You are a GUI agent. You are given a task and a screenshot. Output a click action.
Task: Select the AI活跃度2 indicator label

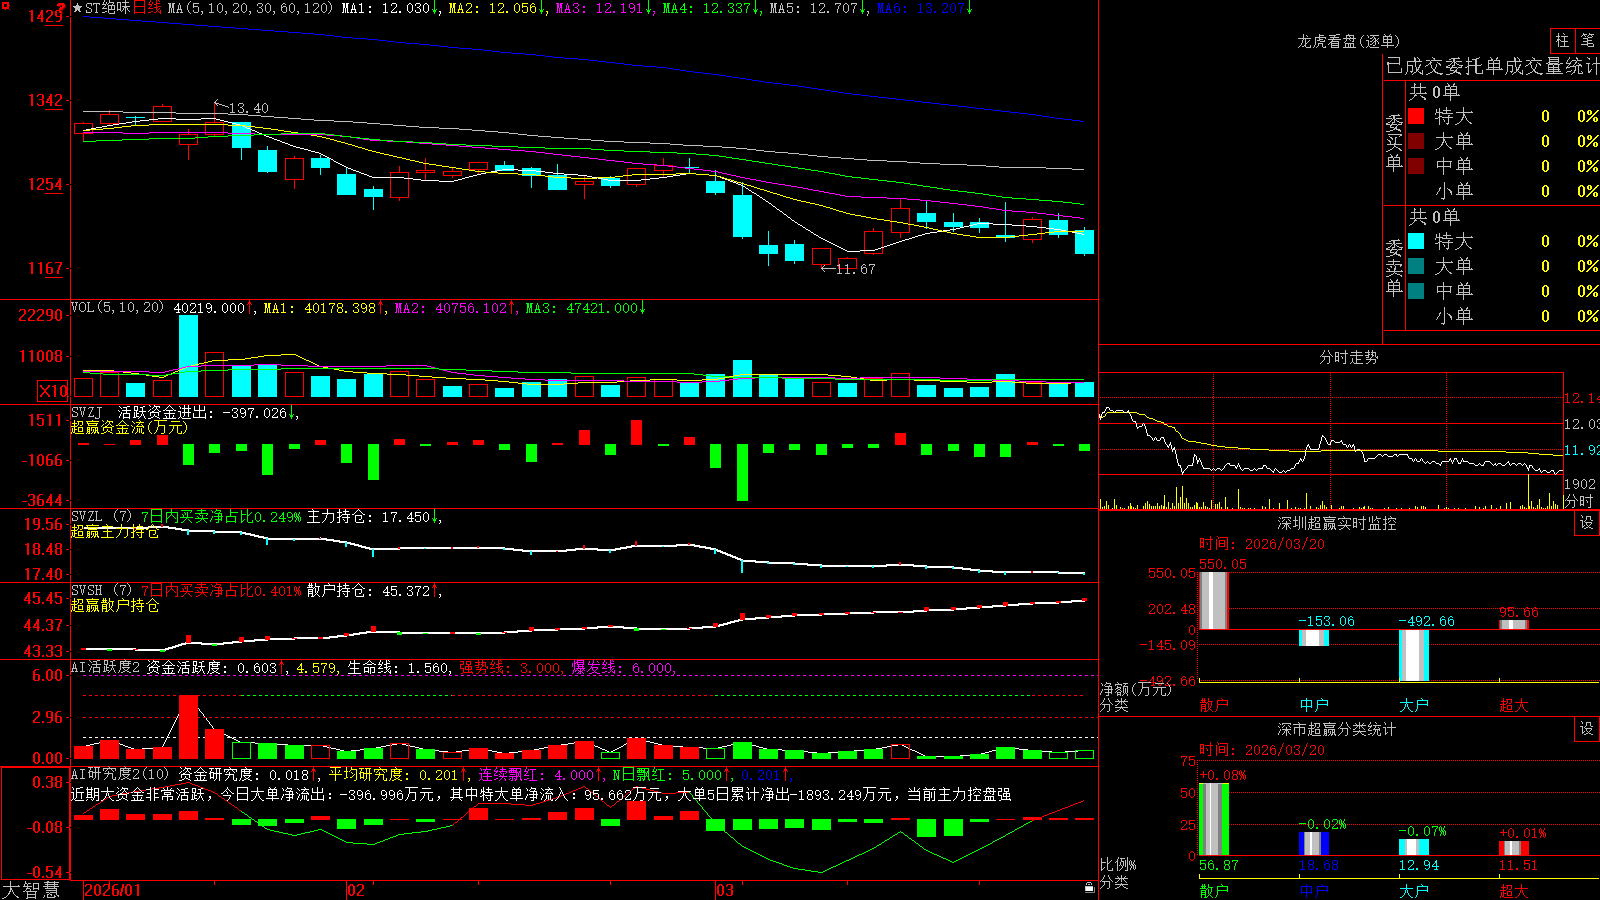coord(105,667)
